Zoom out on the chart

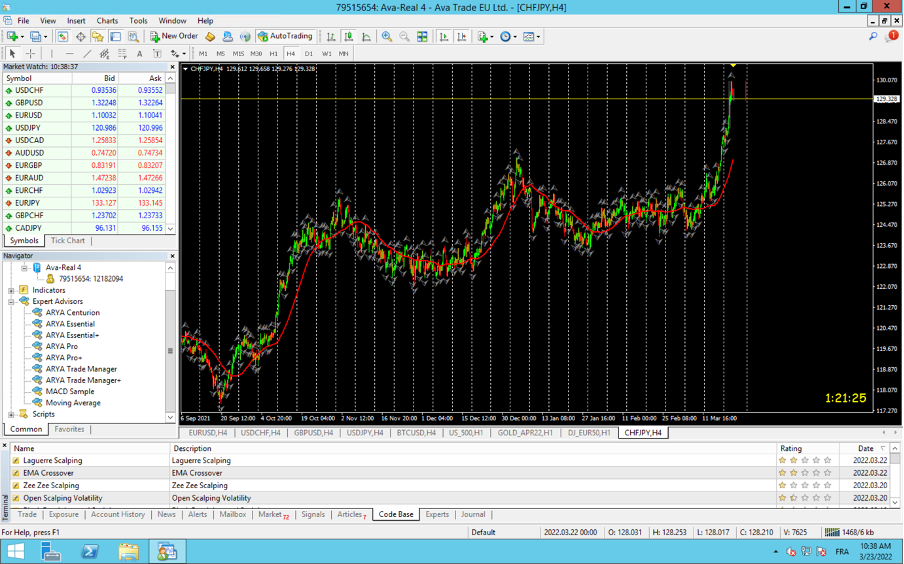tap(405, 36)
